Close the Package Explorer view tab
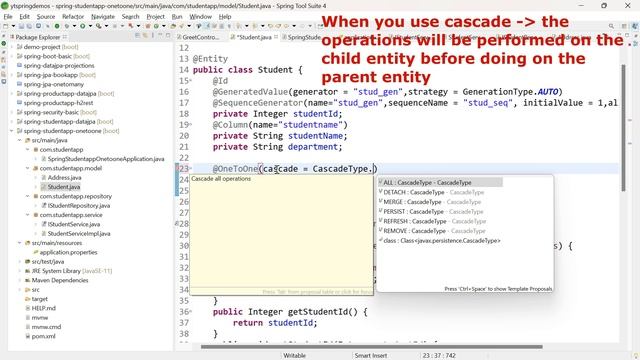This screenshot has height=360, width=640. point(64,37)
